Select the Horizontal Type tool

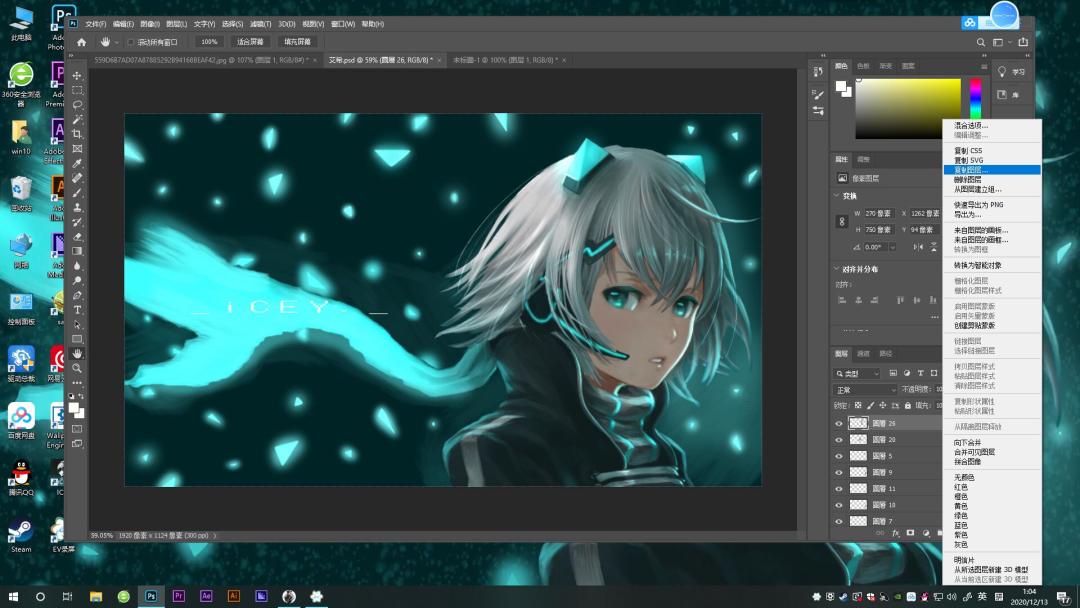[77, 309]
